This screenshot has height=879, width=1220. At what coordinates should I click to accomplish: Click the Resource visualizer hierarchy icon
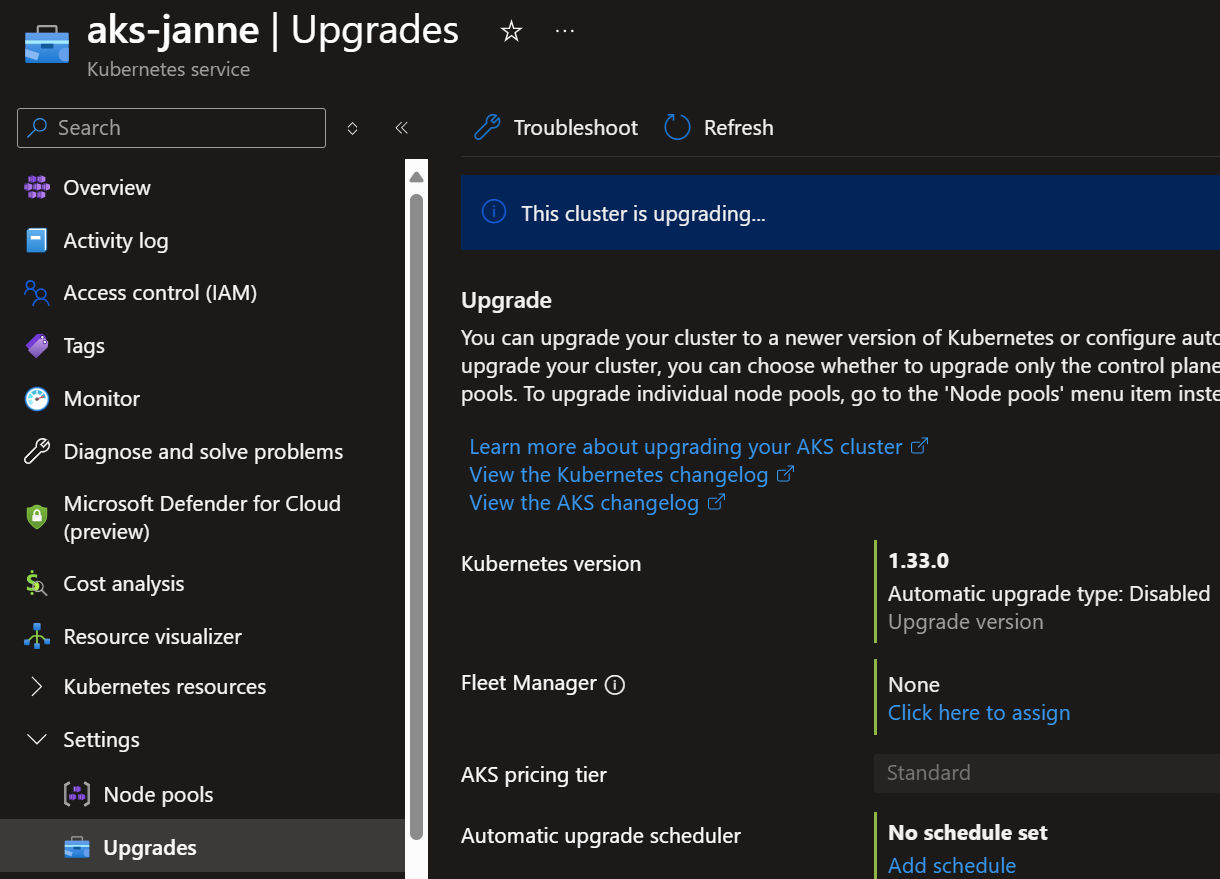click(37, 636)
